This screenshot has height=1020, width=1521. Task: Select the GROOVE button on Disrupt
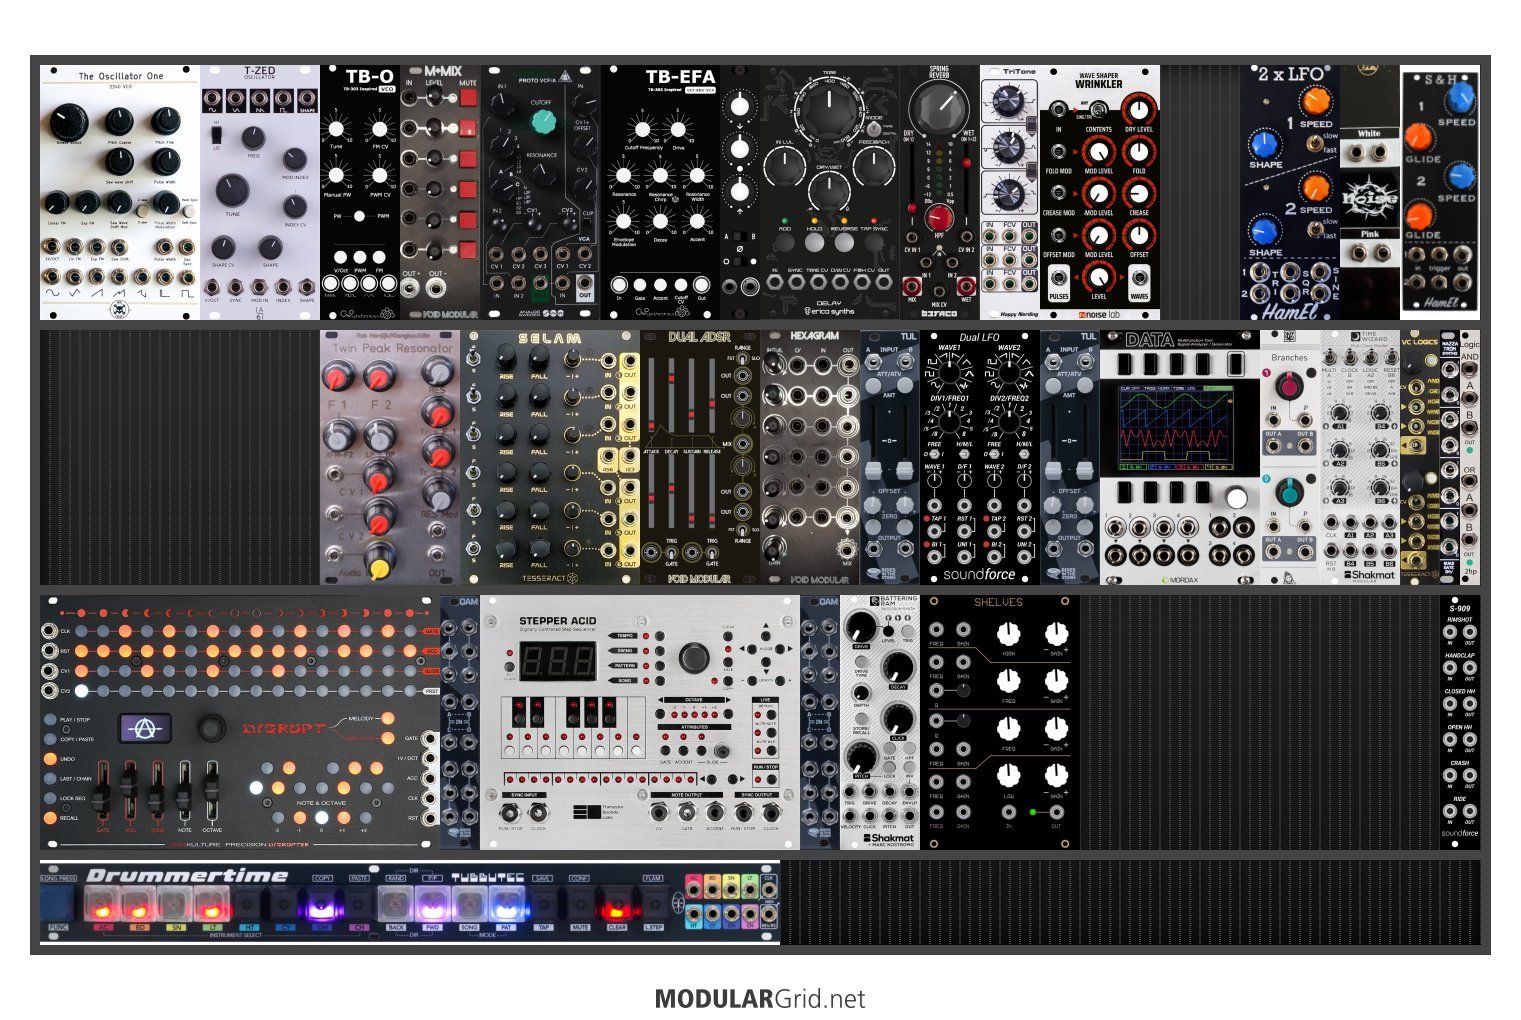click(x=388, y=738)
